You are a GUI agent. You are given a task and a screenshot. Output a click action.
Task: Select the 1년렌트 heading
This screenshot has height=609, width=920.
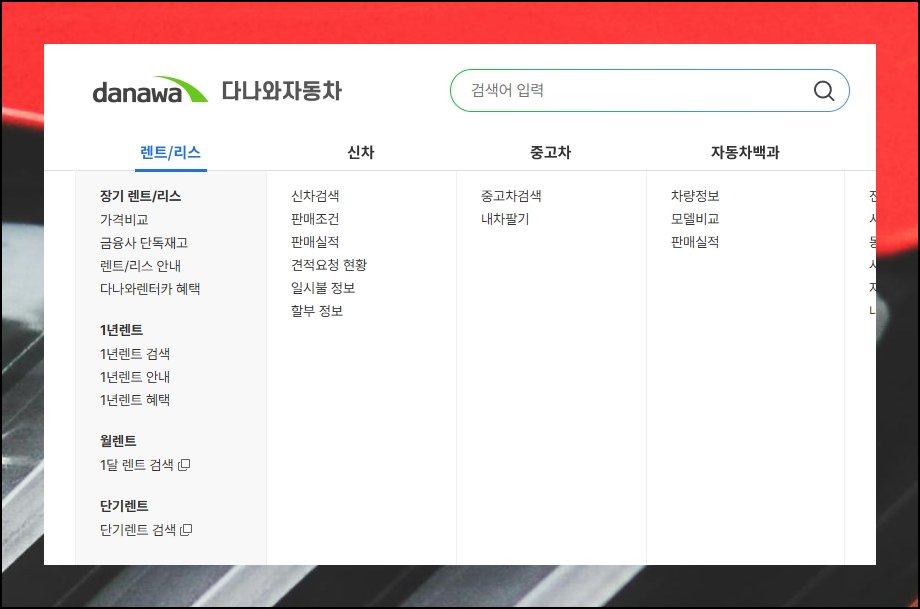(x=121, y=330)
